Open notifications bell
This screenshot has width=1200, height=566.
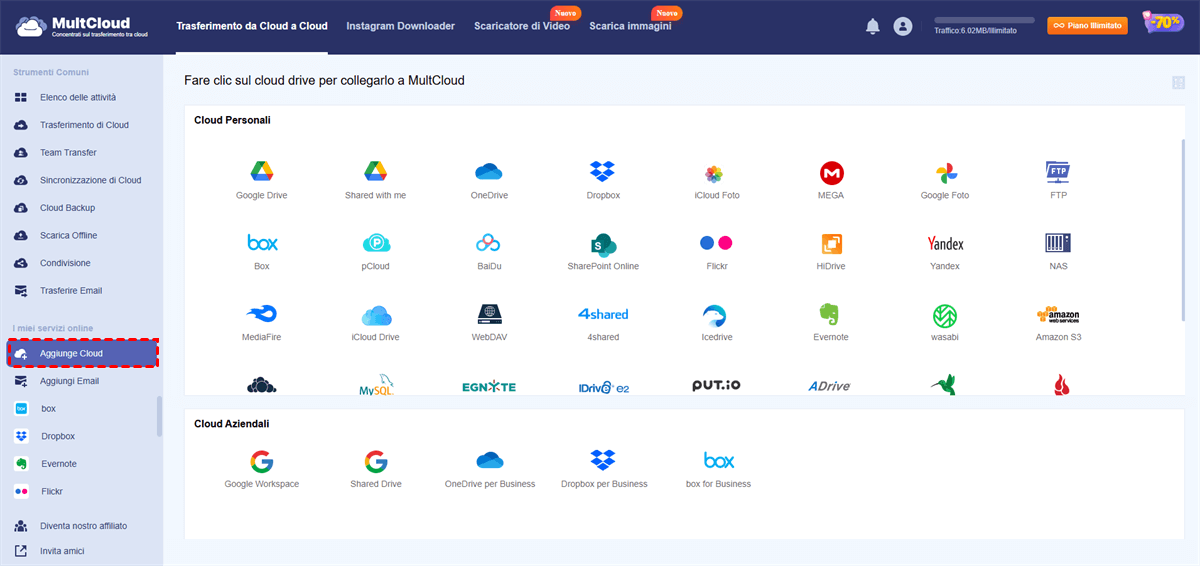(x=872, y=27)
